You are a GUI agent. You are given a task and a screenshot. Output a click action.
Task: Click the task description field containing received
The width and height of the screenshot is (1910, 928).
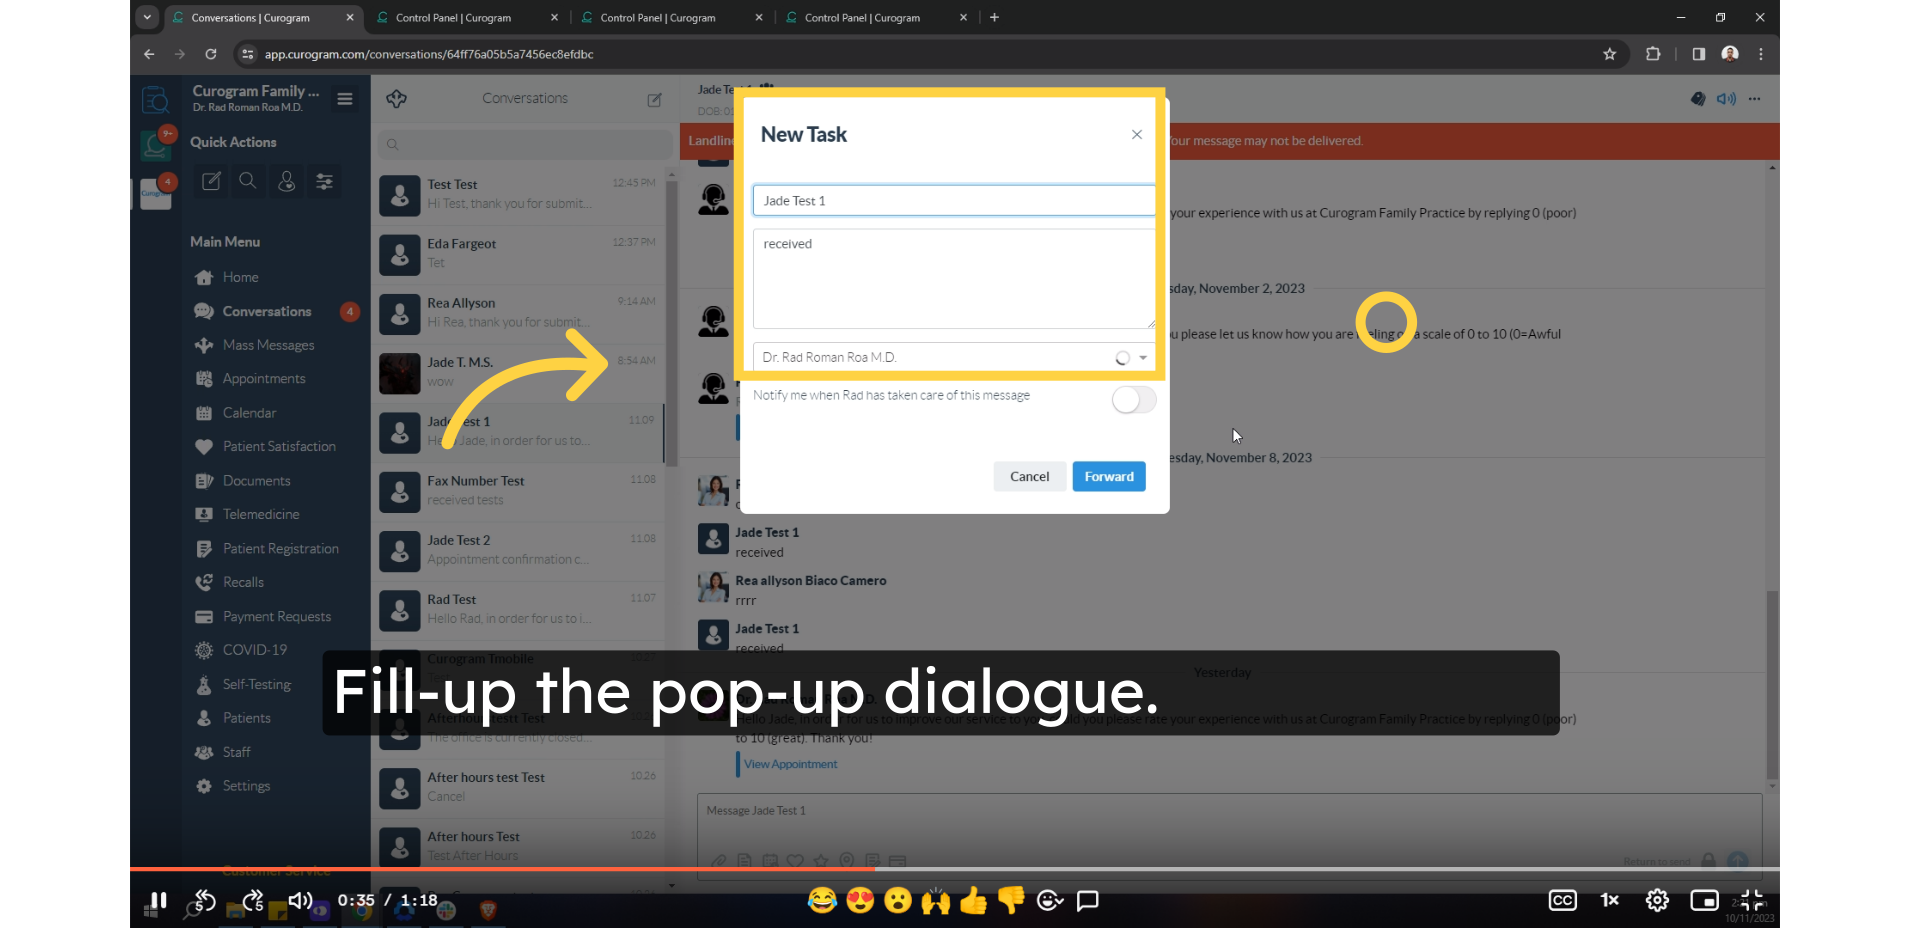point(954,278)
